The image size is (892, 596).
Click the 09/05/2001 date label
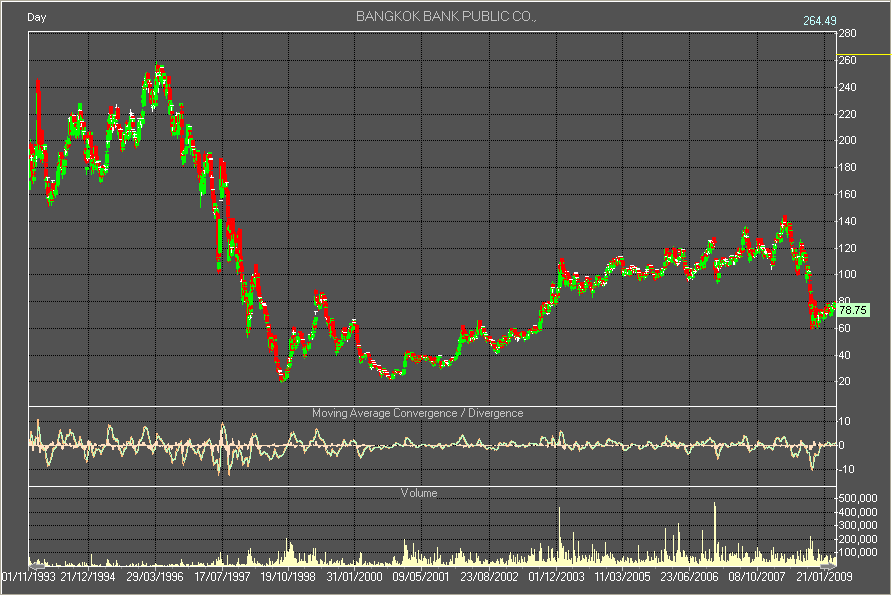point(421,577)
